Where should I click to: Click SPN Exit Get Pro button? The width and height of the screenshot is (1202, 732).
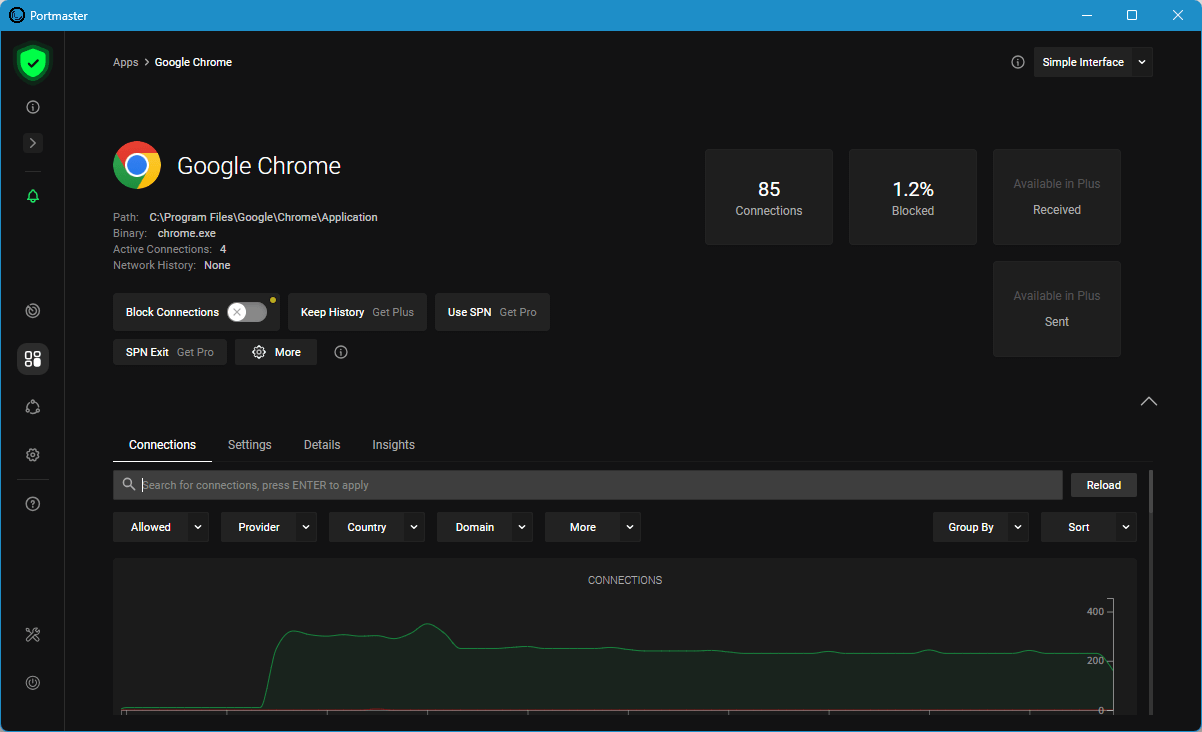click(170, 352)
